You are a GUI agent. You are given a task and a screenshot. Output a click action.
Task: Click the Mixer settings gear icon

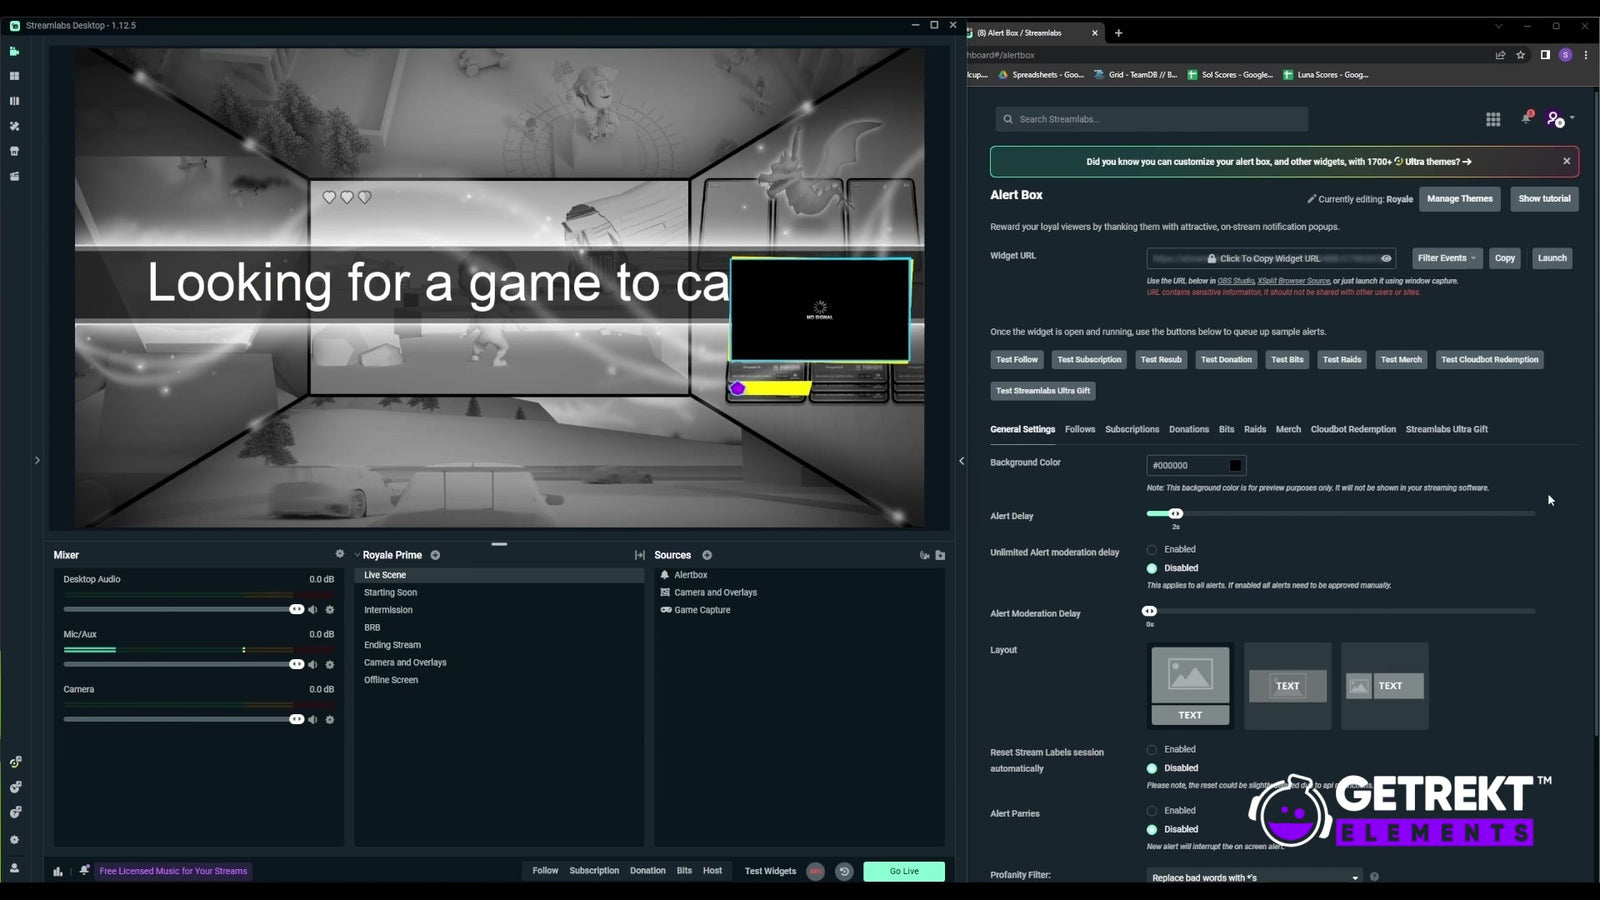point(340,554)
